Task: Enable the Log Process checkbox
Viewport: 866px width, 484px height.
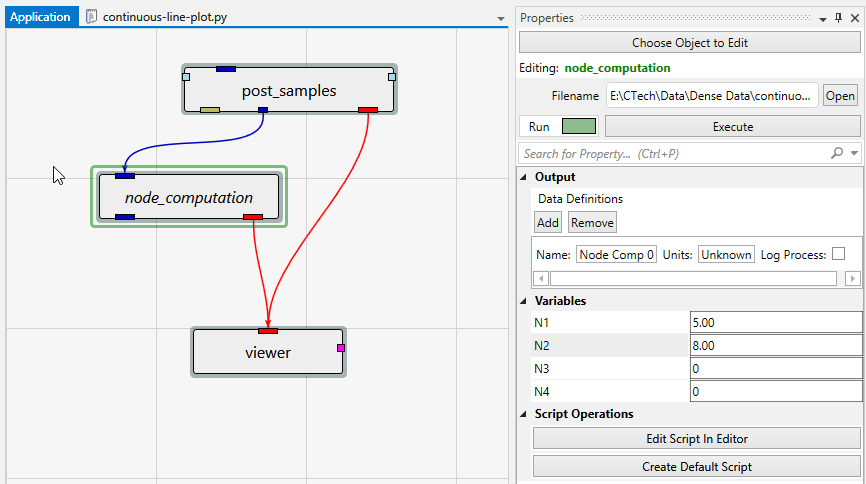Action: pos(838,254)
